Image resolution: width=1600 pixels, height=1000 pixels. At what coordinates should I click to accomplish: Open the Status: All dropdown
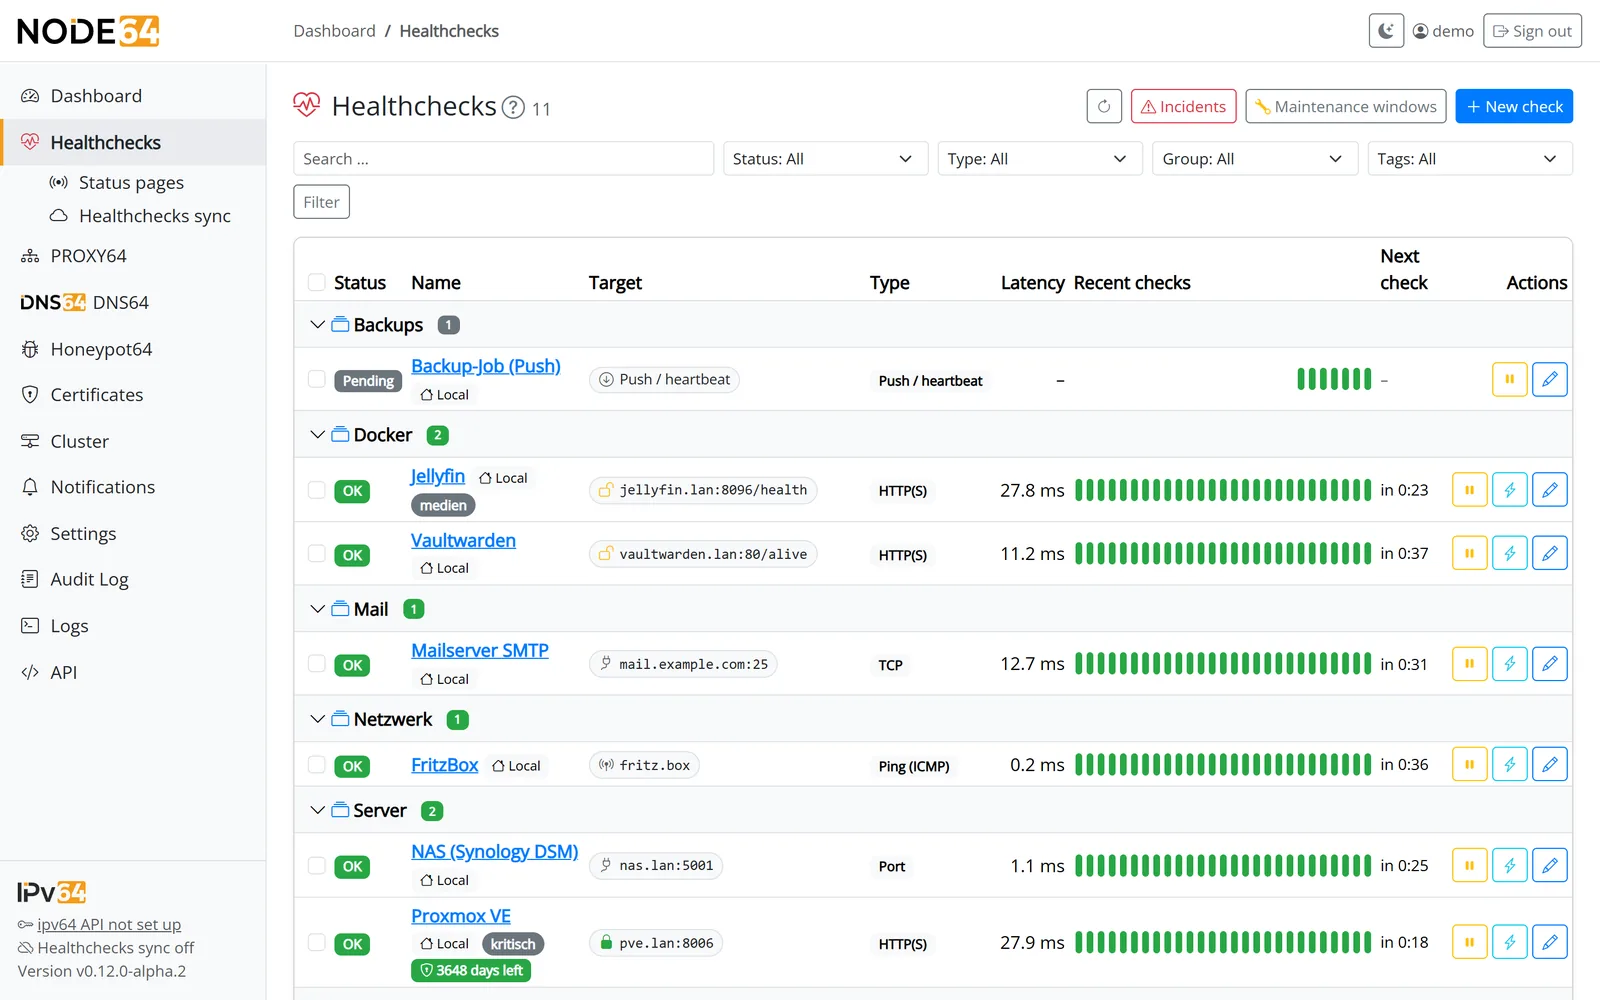pos(825,159)
